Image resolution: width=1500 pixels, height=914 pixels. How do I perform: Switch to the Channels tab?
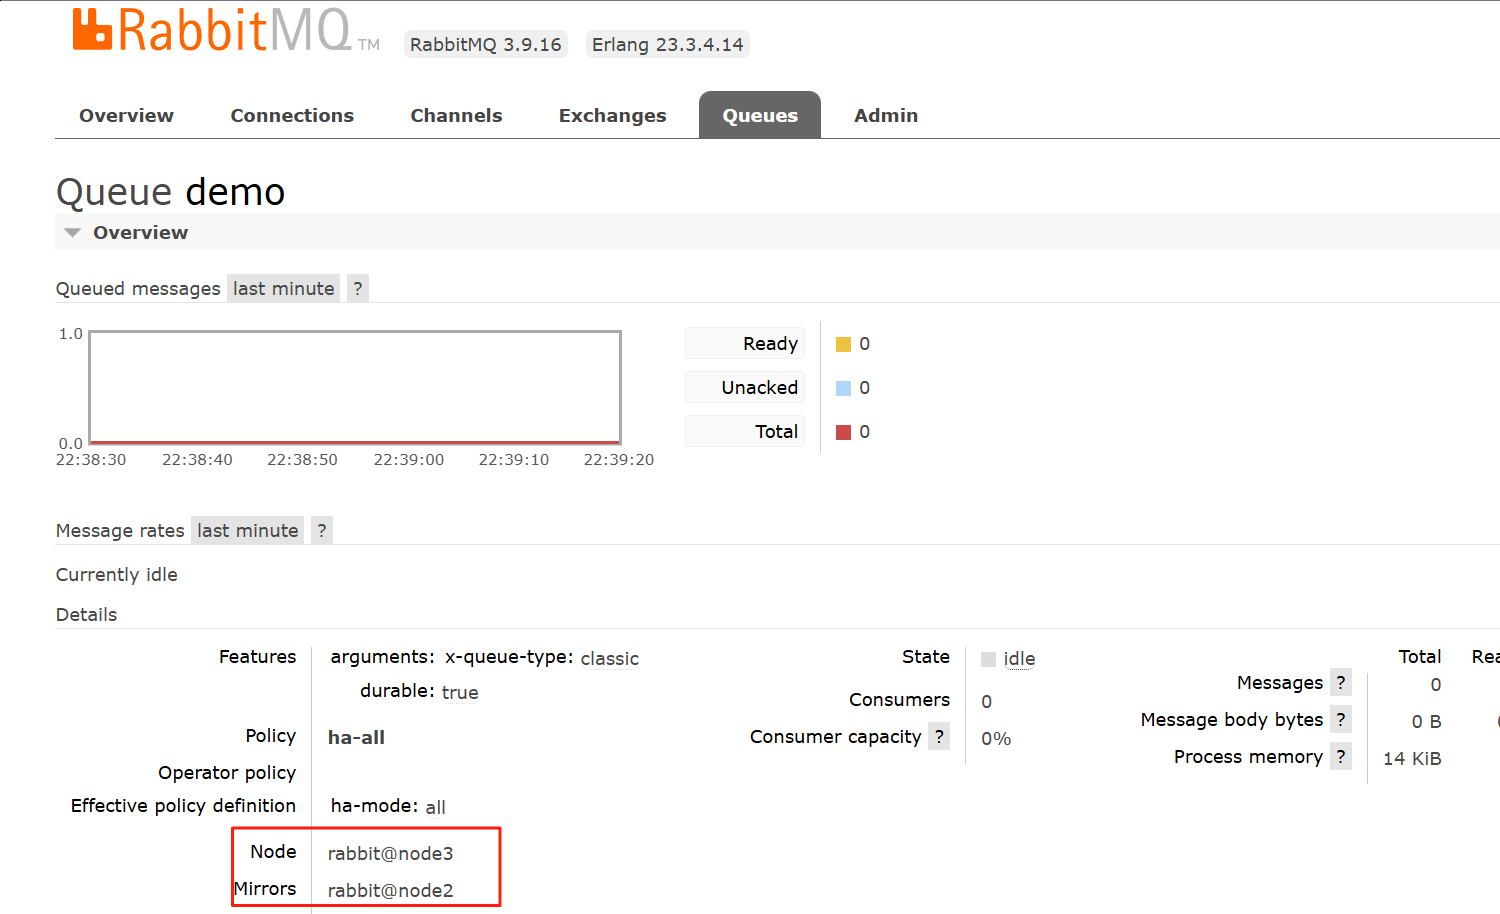click(x=456, y=115)
